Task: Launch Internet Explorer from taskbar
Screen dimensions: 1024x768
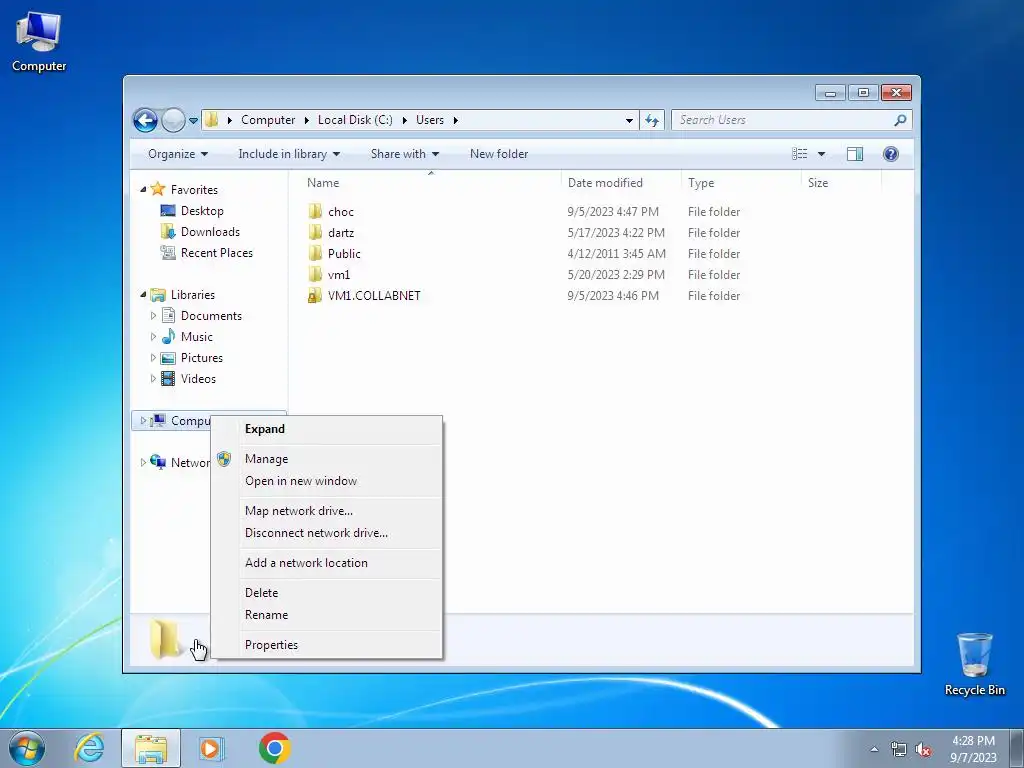Action: tap(89, 748)
